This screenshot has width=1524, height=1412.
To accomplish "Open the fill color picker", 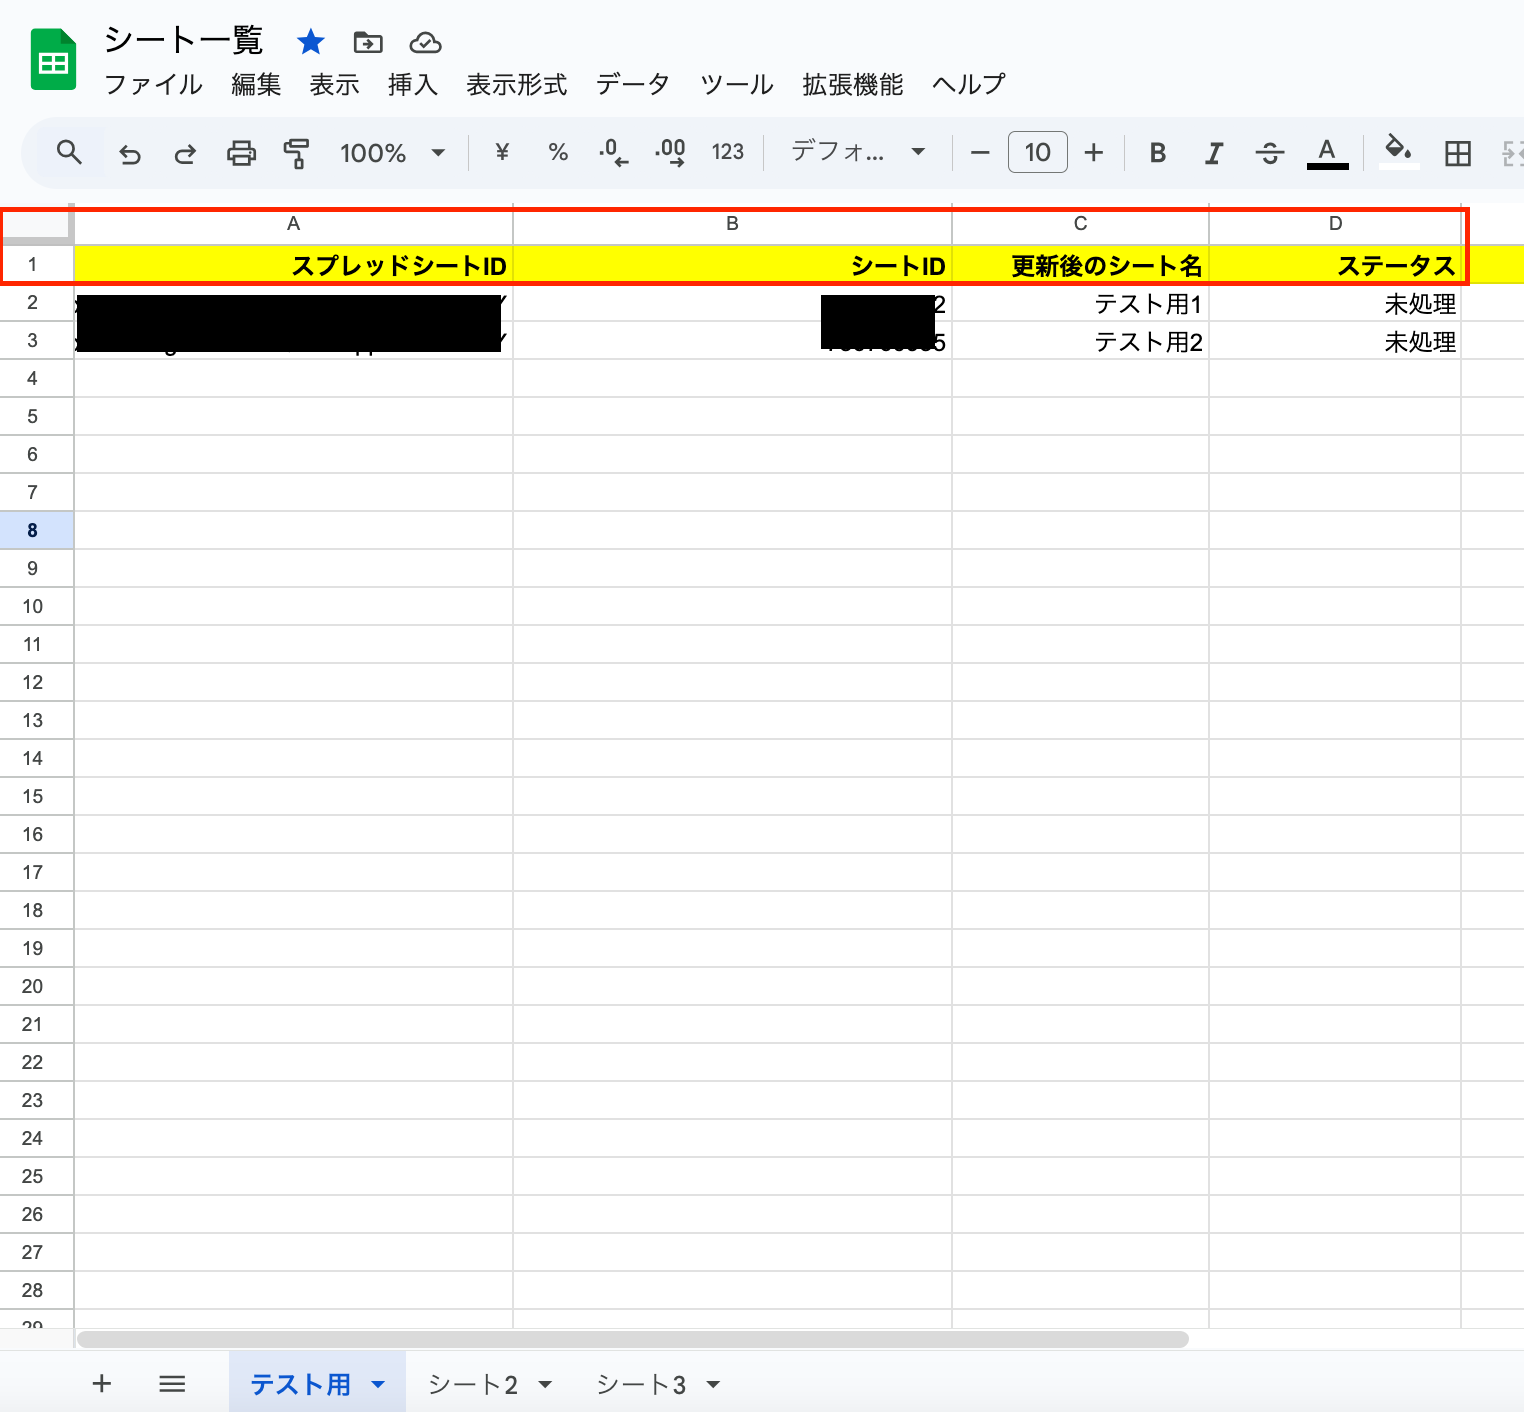I will [x=1398, y=153].
